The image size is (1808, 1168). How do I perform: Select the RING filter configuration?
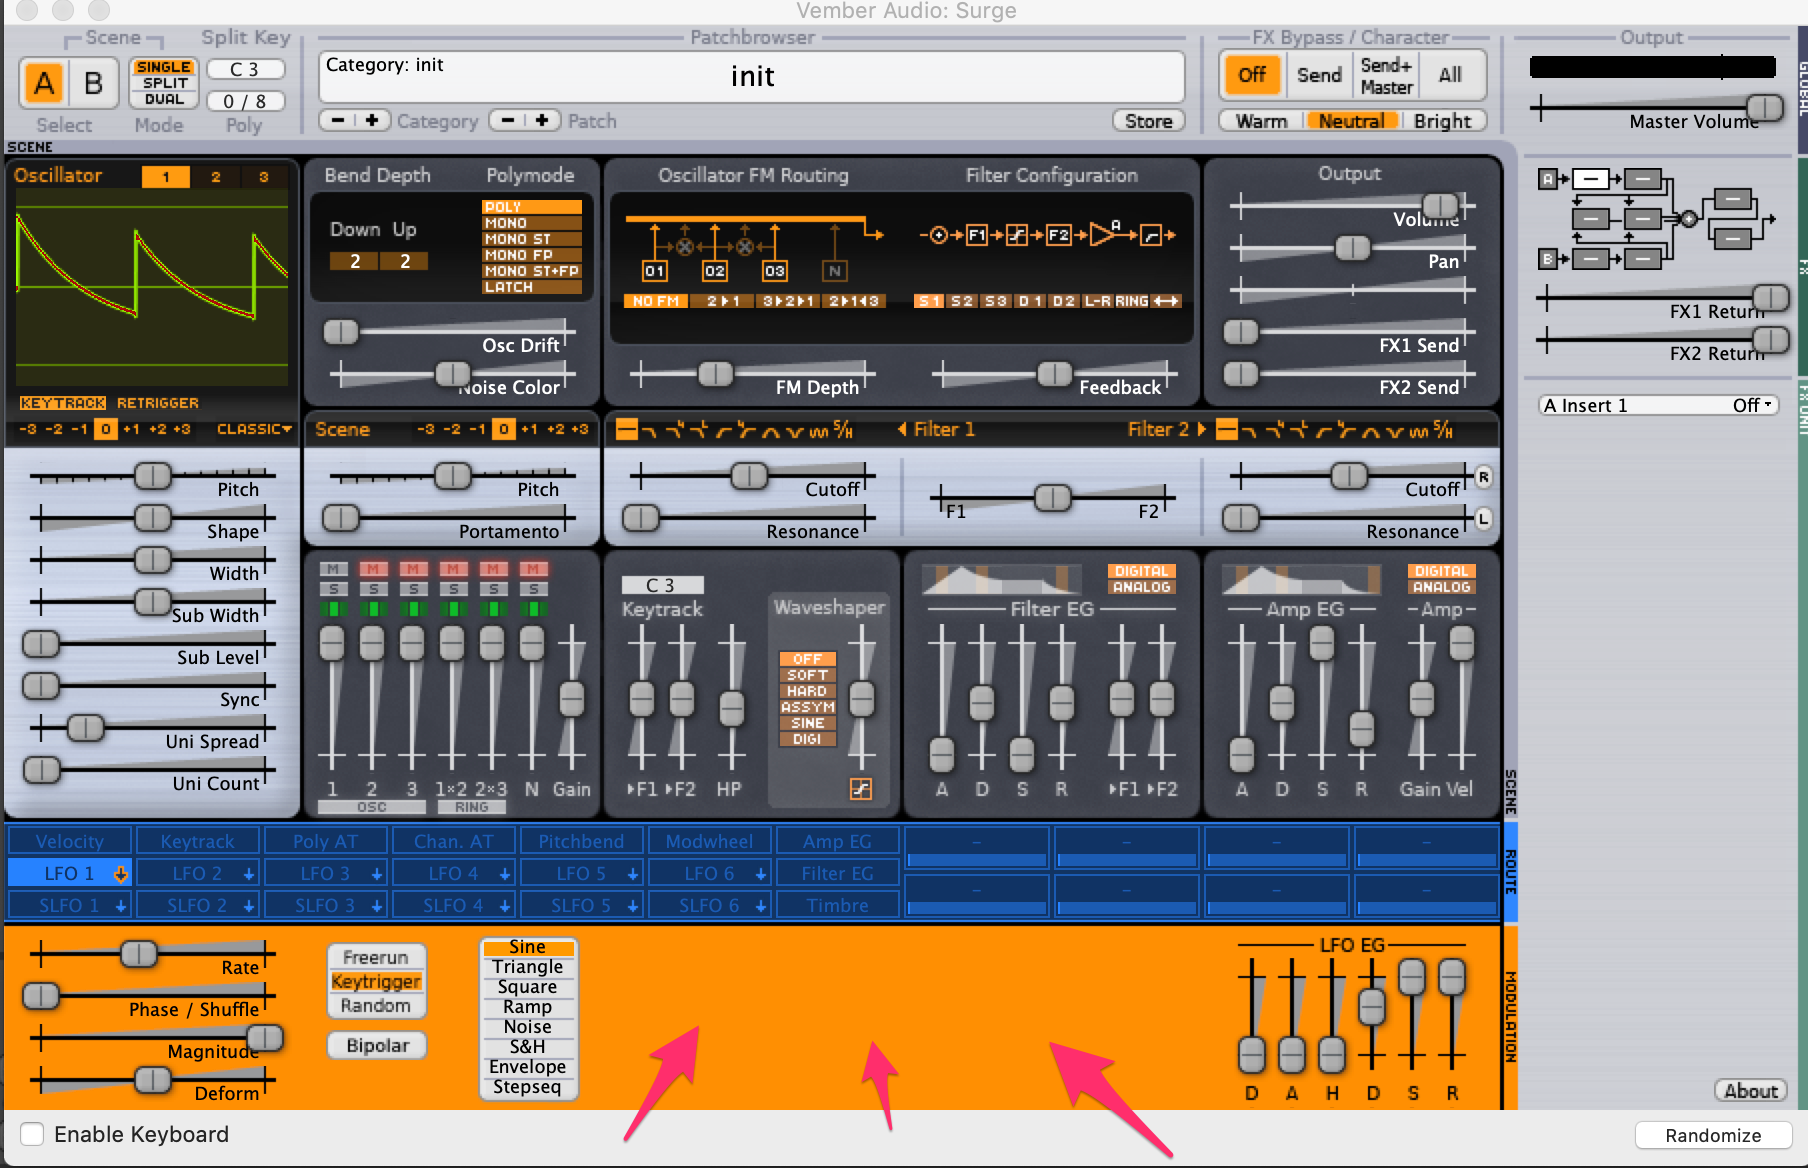(x=1132, y=301)
